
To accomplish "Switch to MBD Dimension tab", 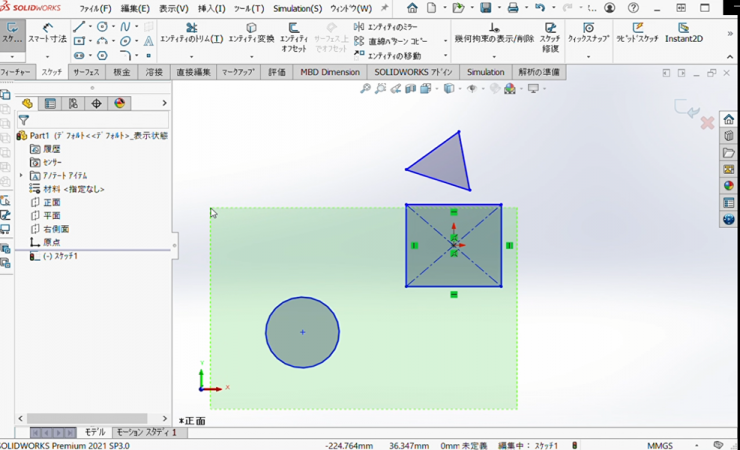I will pyautogui.click(x=329, y=72).
